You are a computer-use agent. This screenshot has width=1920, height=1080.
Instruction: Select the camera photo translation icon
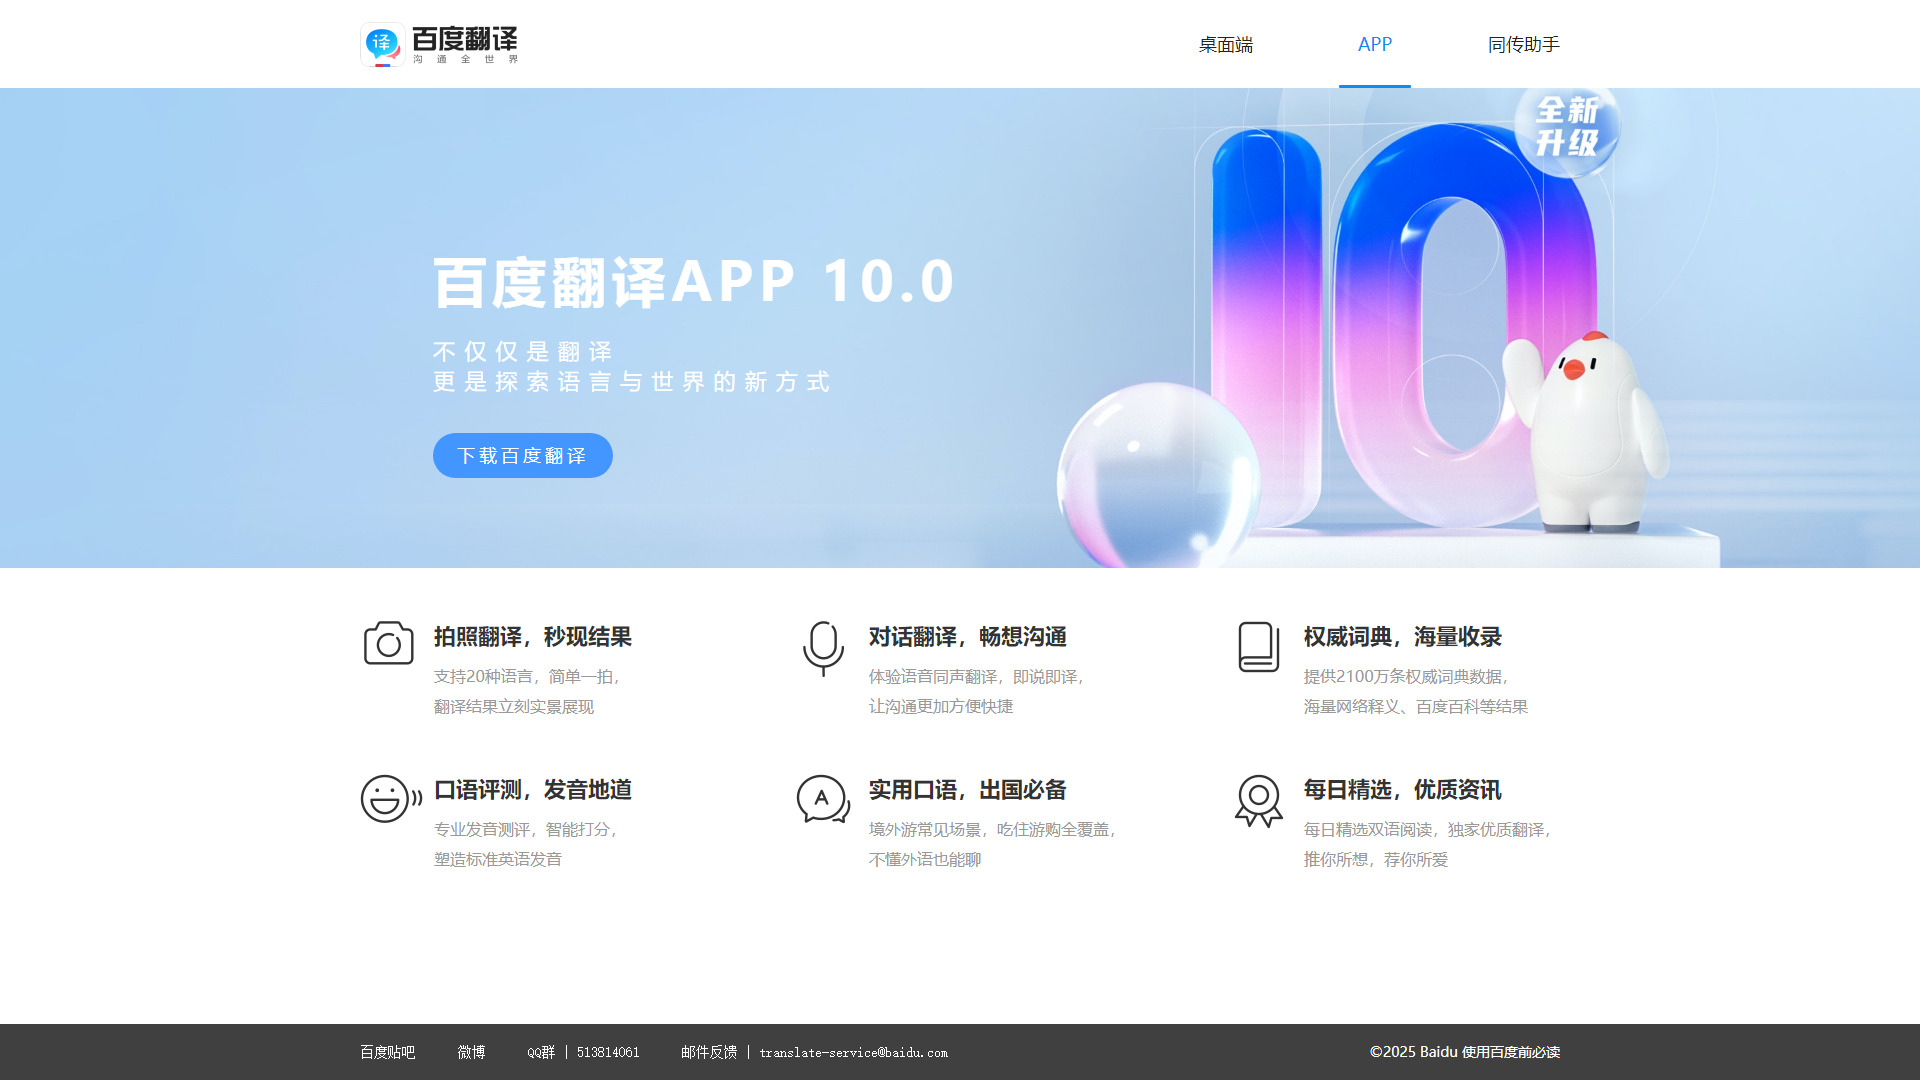388,643
